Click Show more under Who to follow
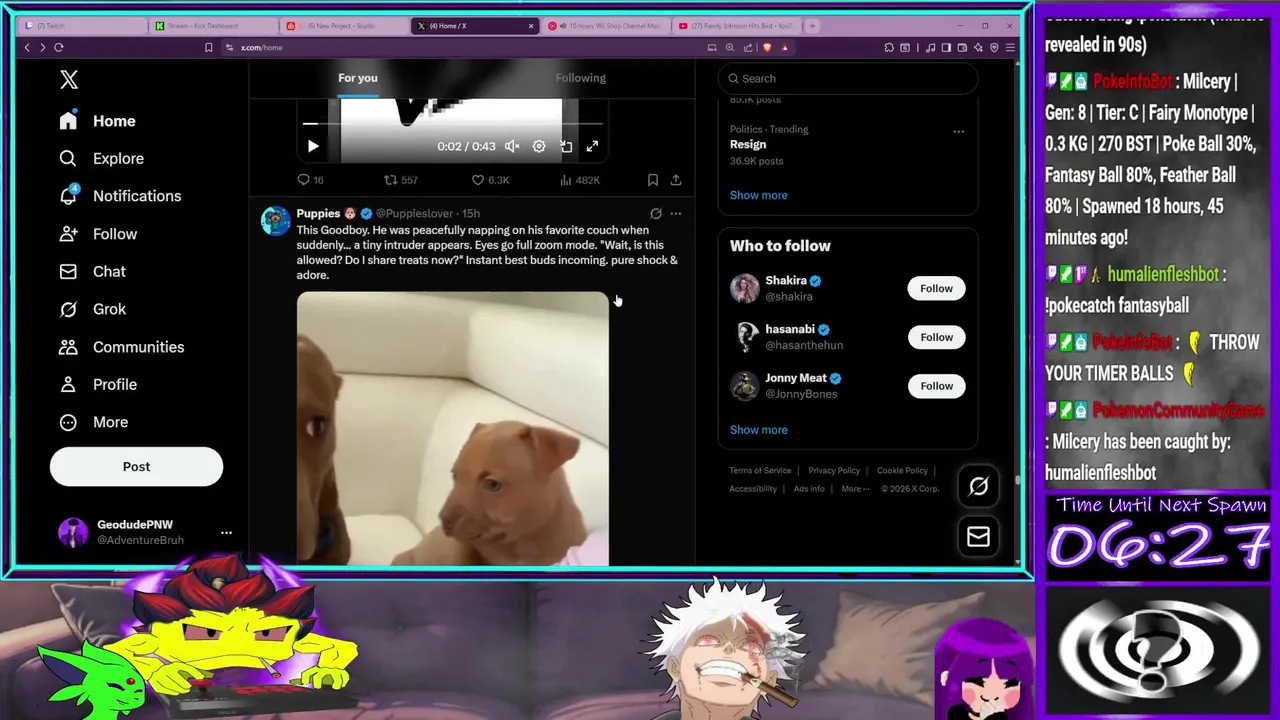1280x720 pixels. 758,430
